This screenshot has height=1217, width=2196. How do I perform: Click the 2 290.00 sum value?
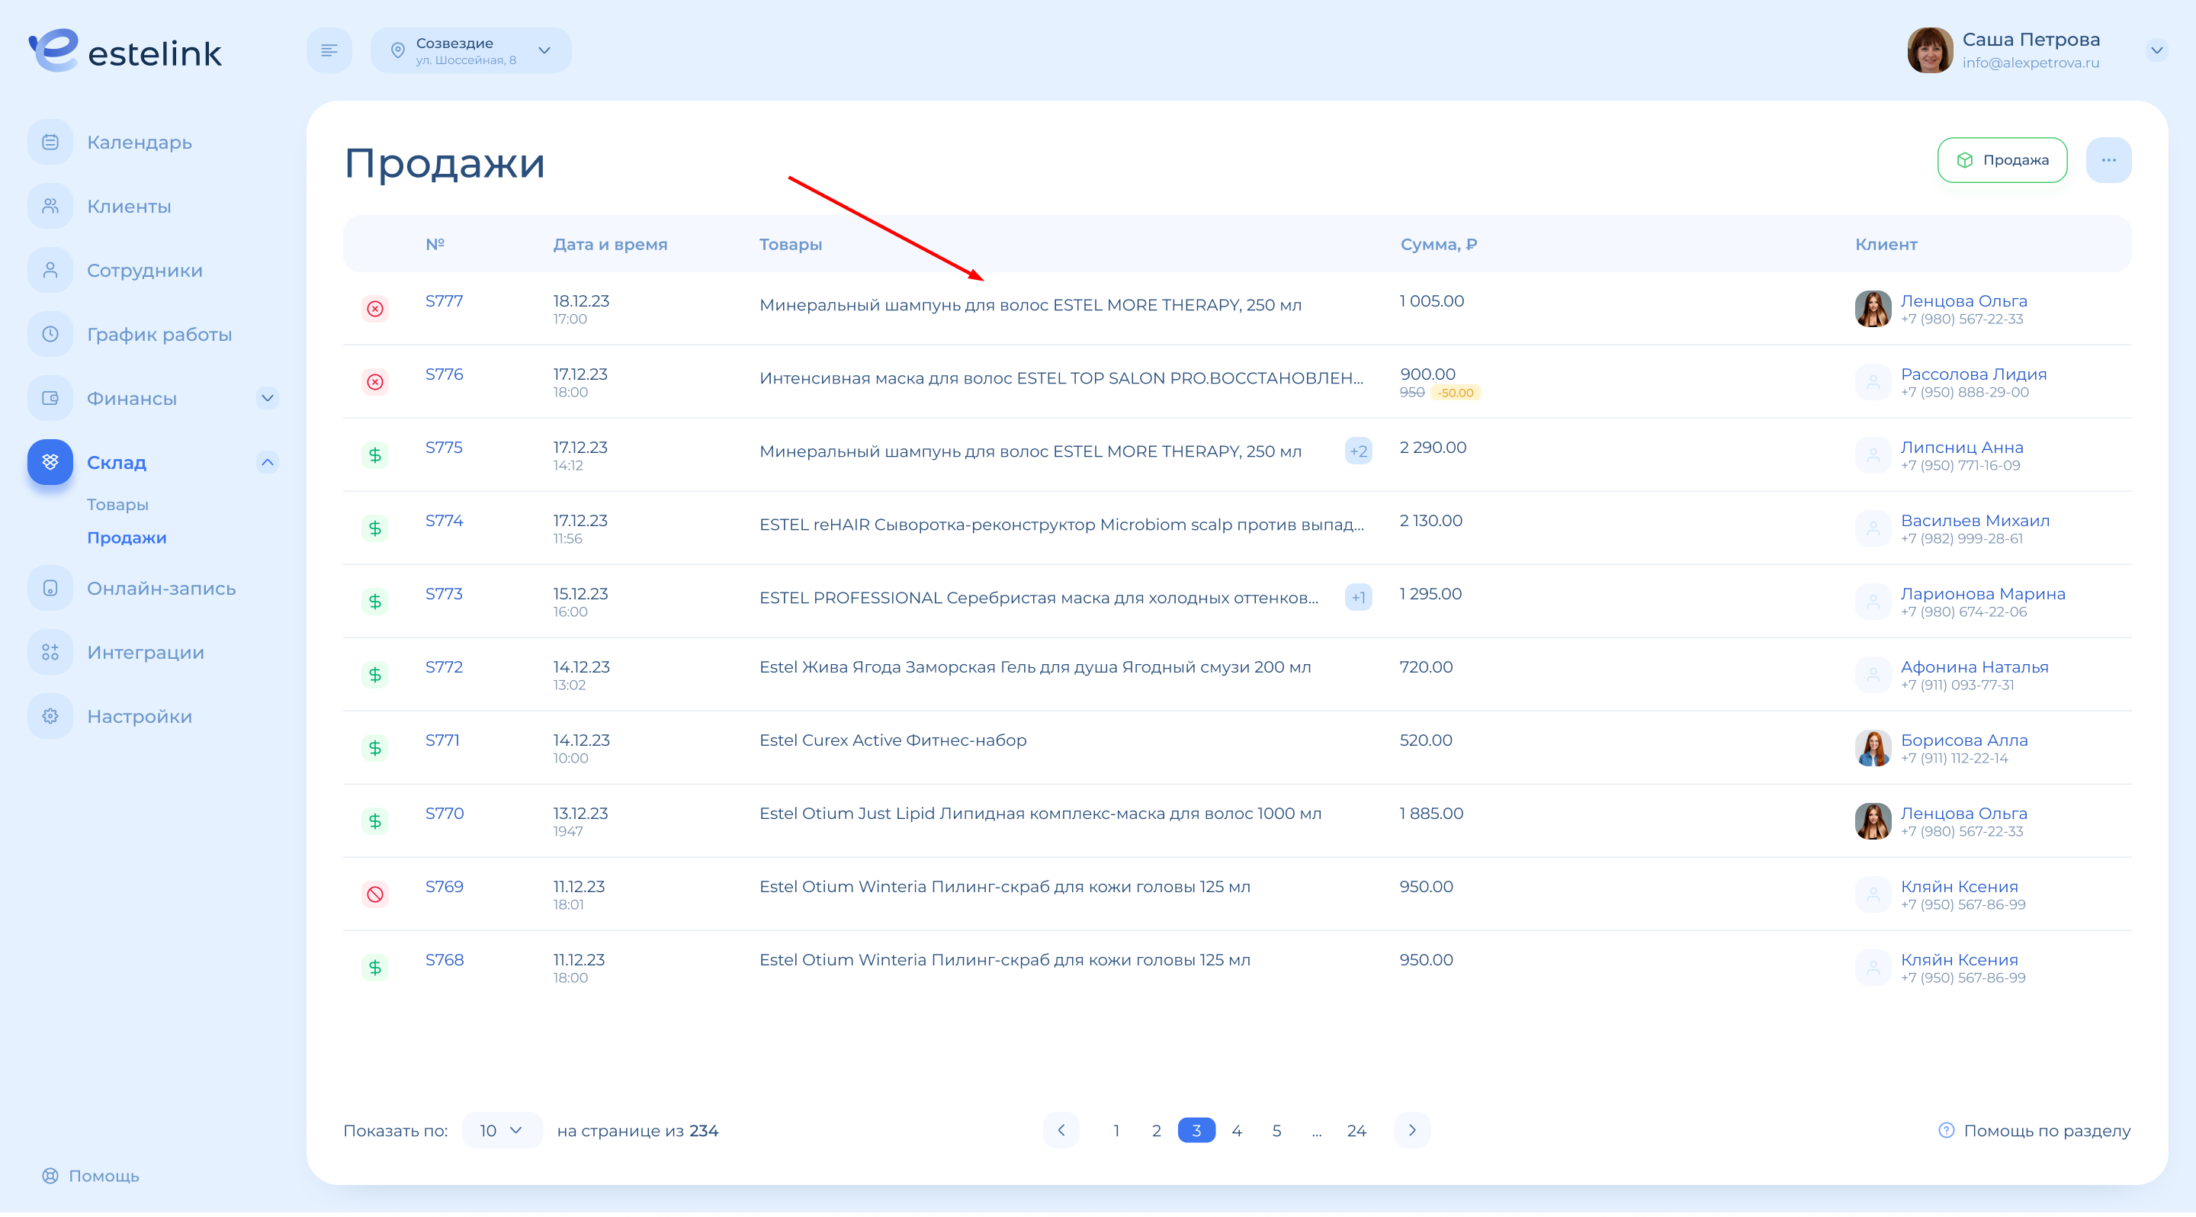[1433, 447]
